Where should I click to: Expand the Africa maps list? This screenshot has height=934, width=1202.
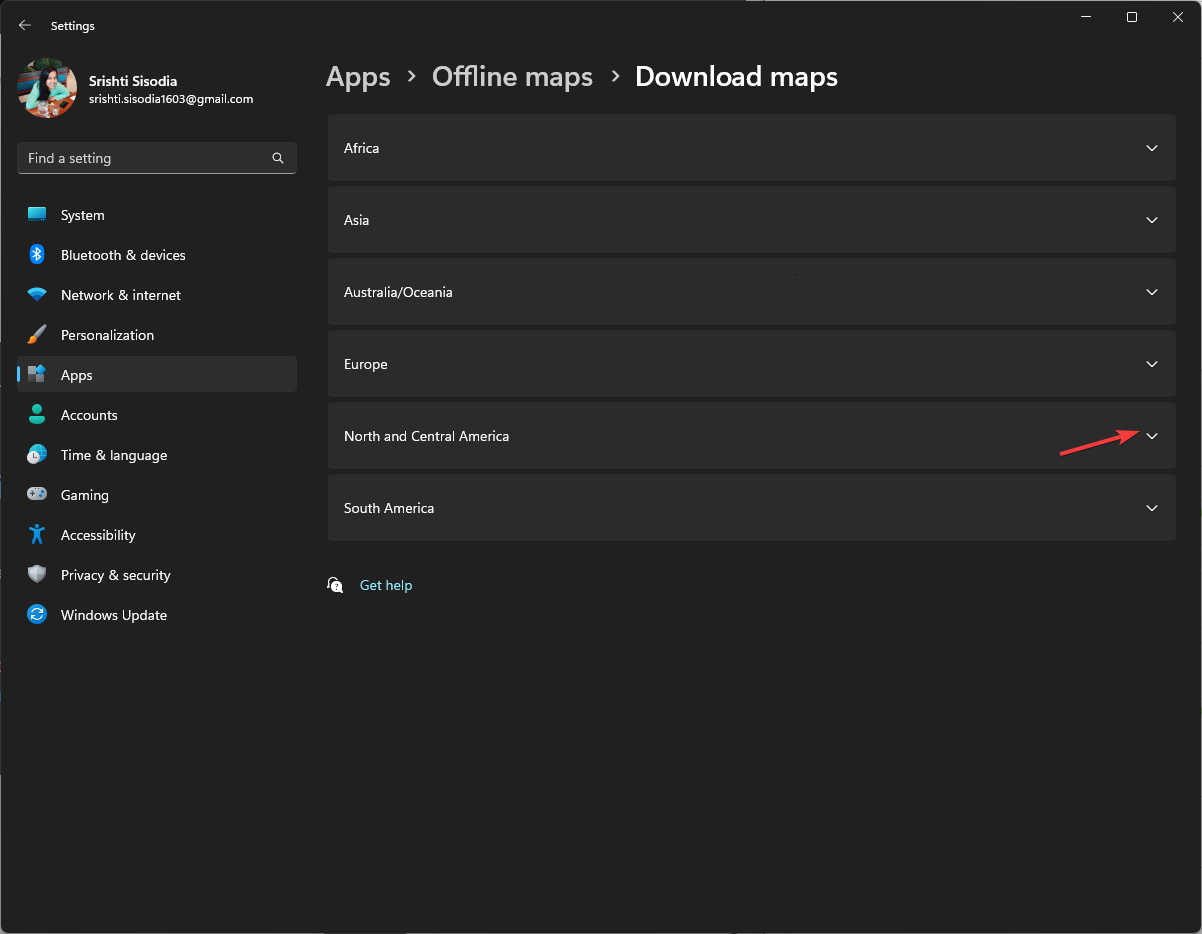(x=1151, y=148)
